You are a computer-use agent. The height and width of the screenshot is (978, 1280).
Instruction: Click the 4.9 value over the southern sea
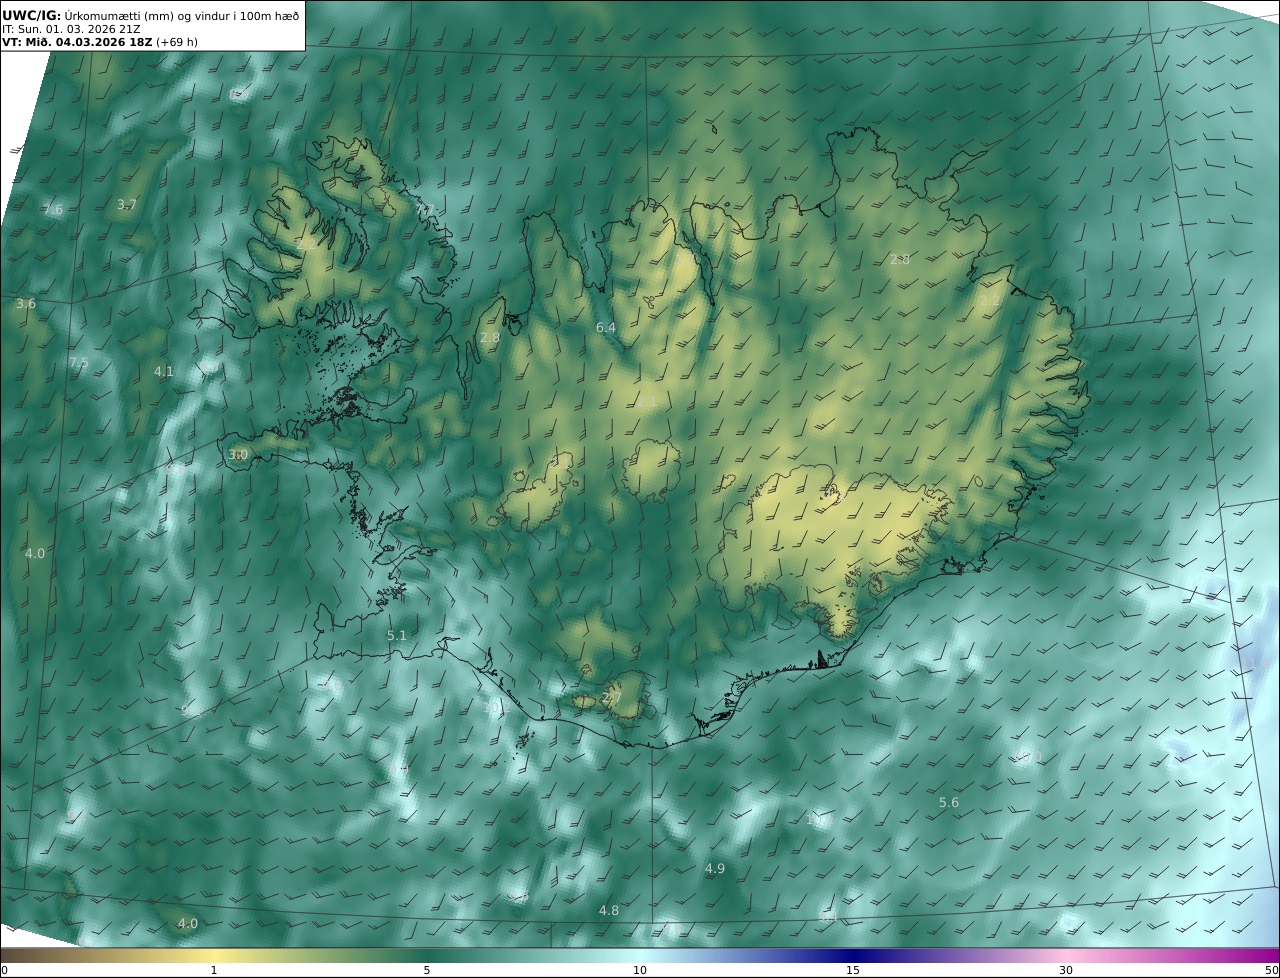pyautogui.click(x=715, y=868)
